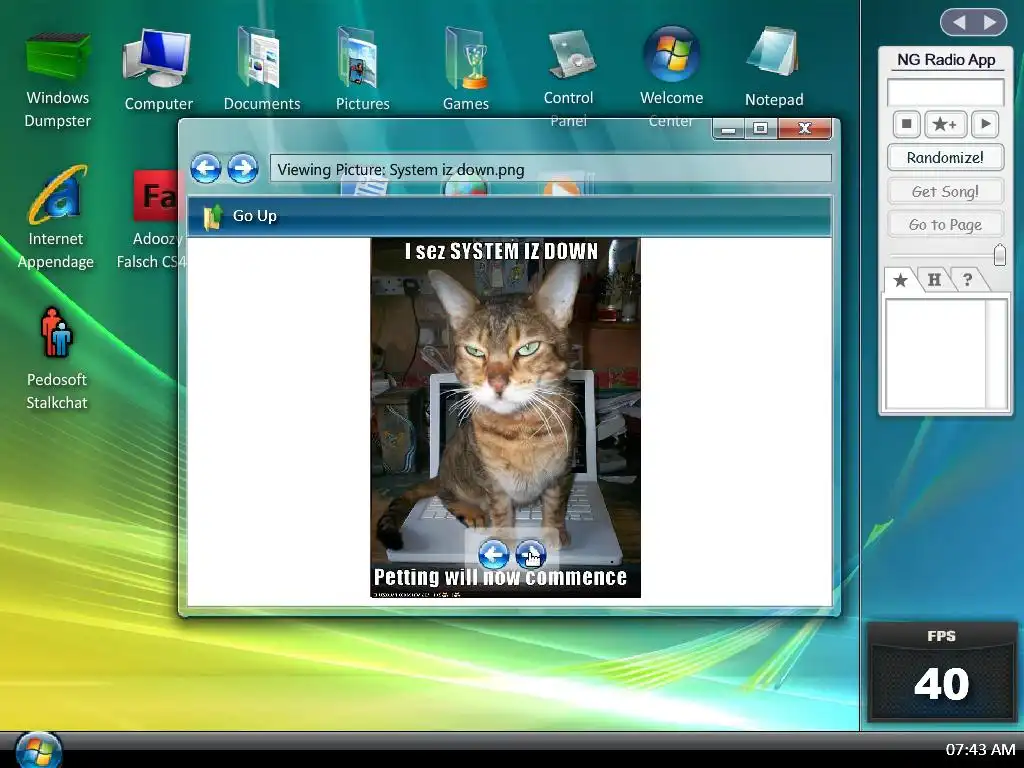Show next picture using overlay right arrow
The width and height of the screenshot is (1024, 768).
tap(530, 554)
